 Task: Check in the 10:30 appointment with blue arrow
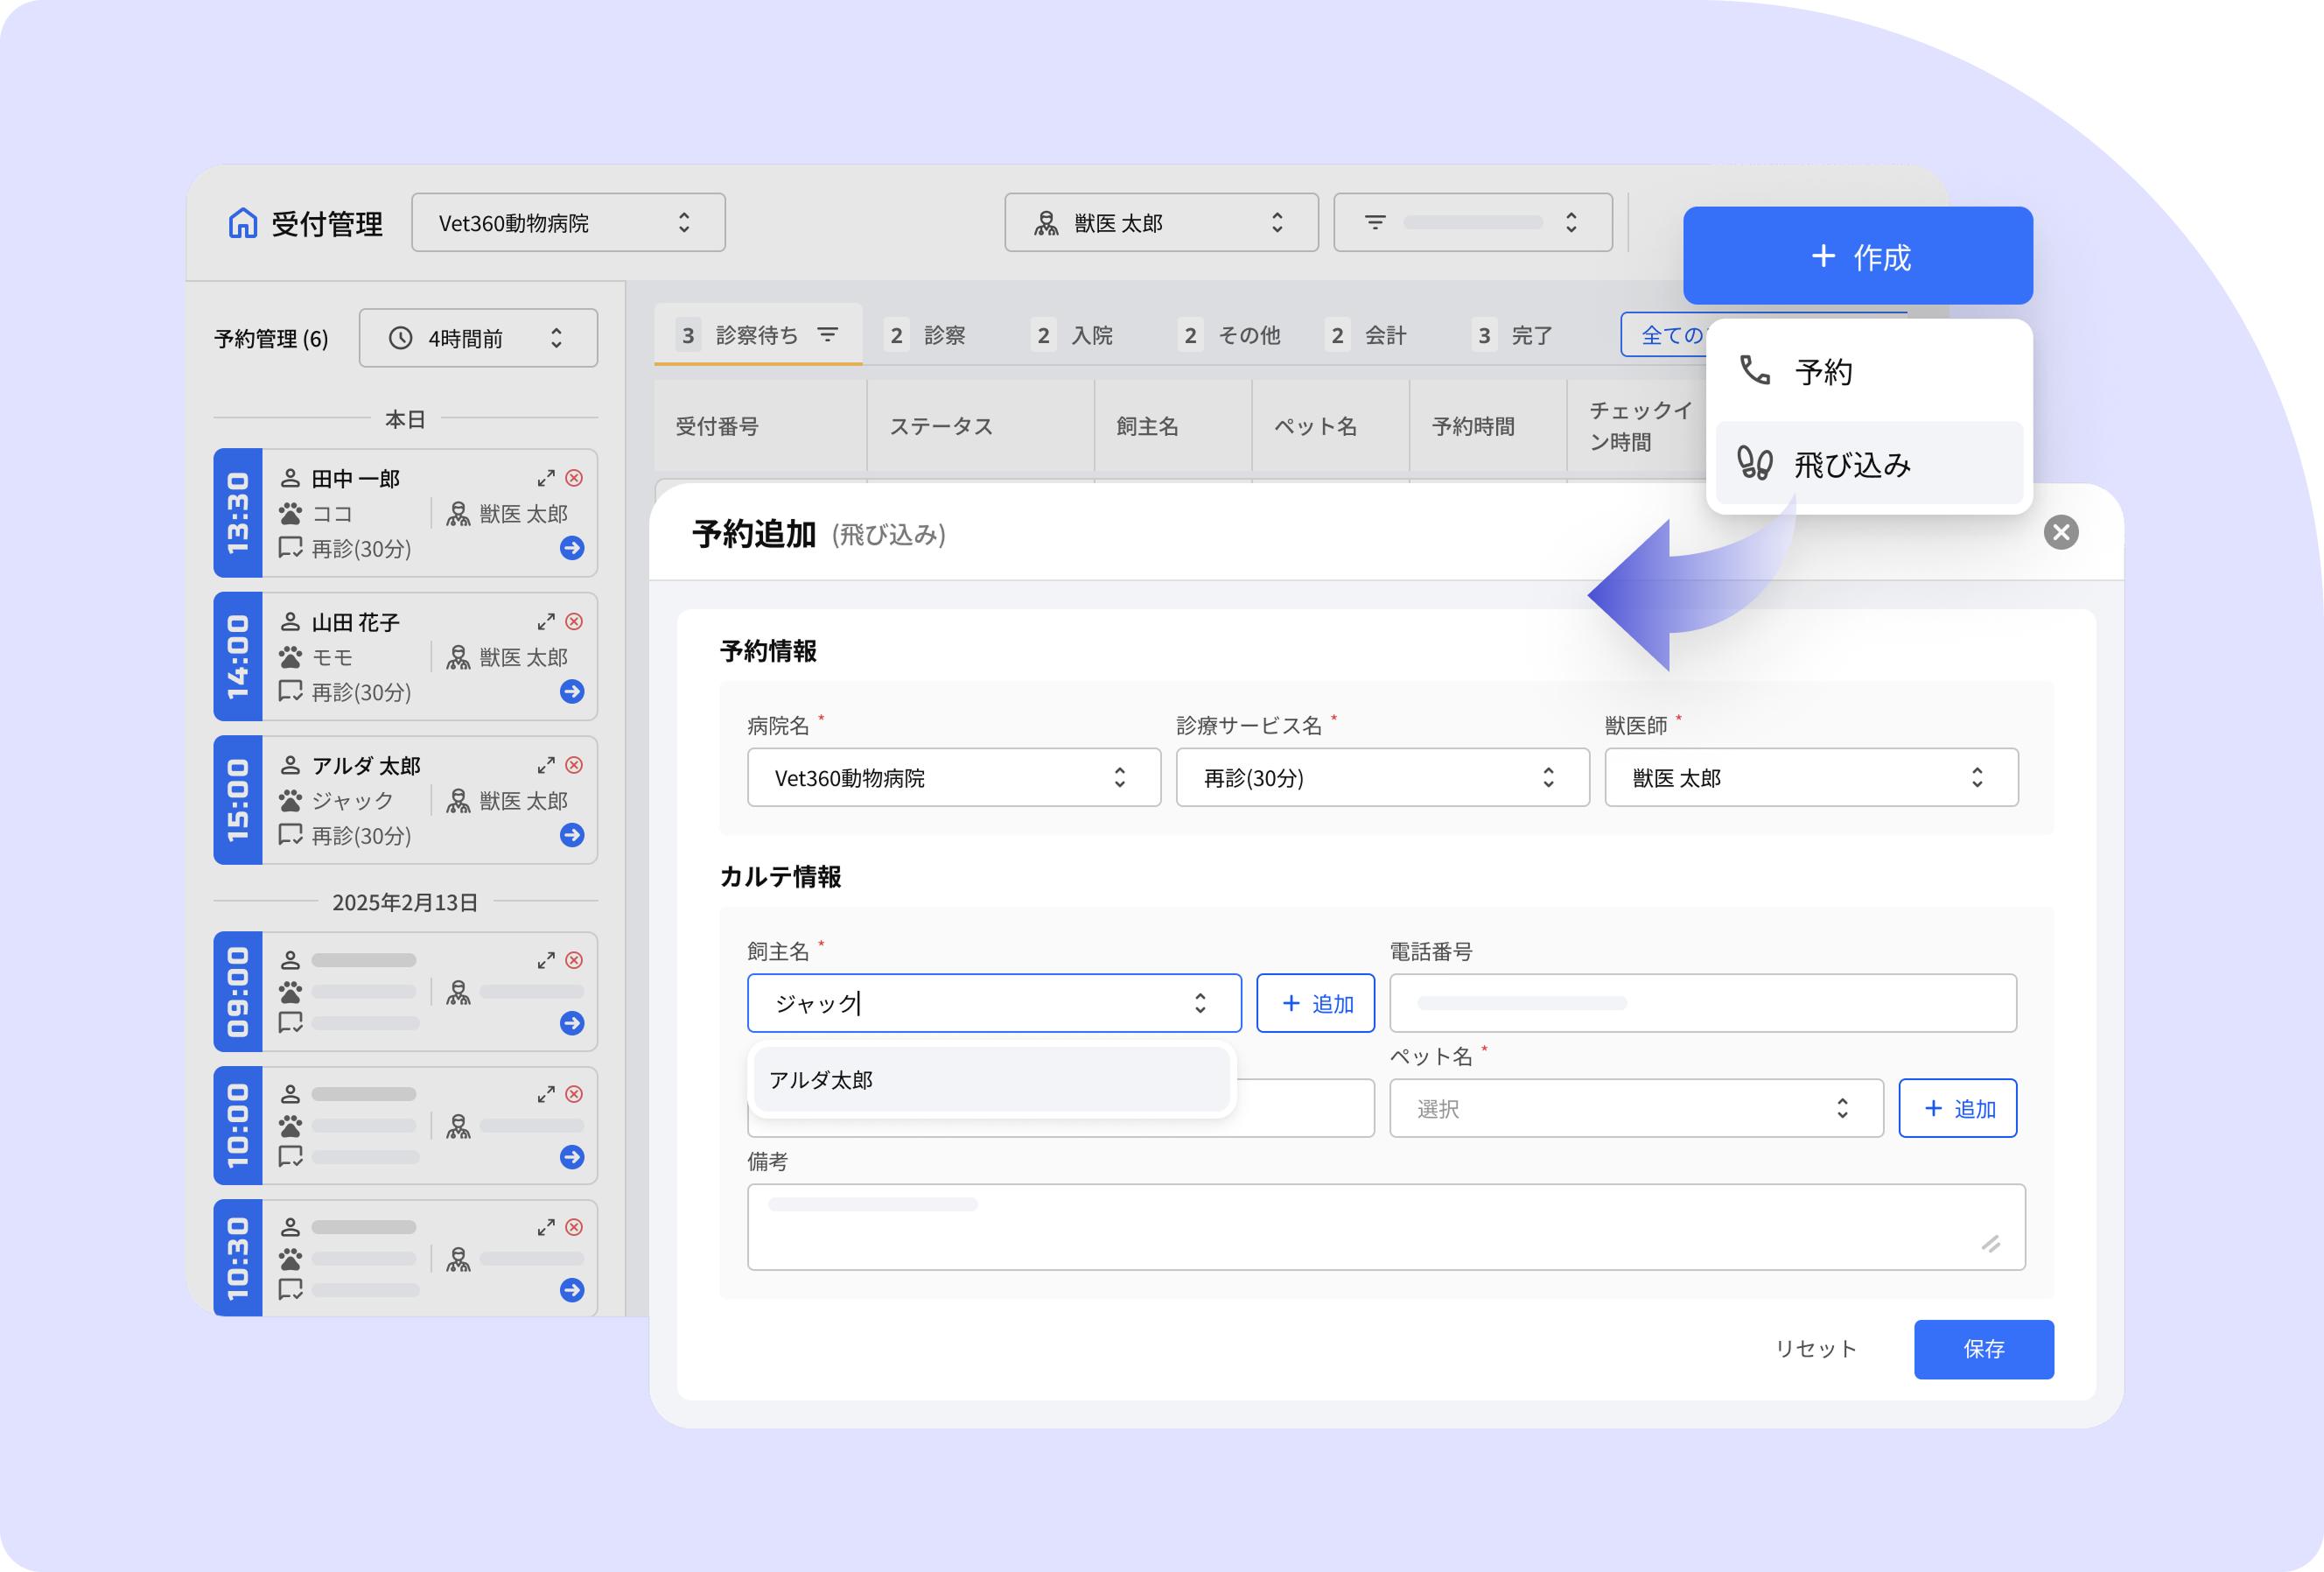pyautogui.click(x=572, y=1290)
